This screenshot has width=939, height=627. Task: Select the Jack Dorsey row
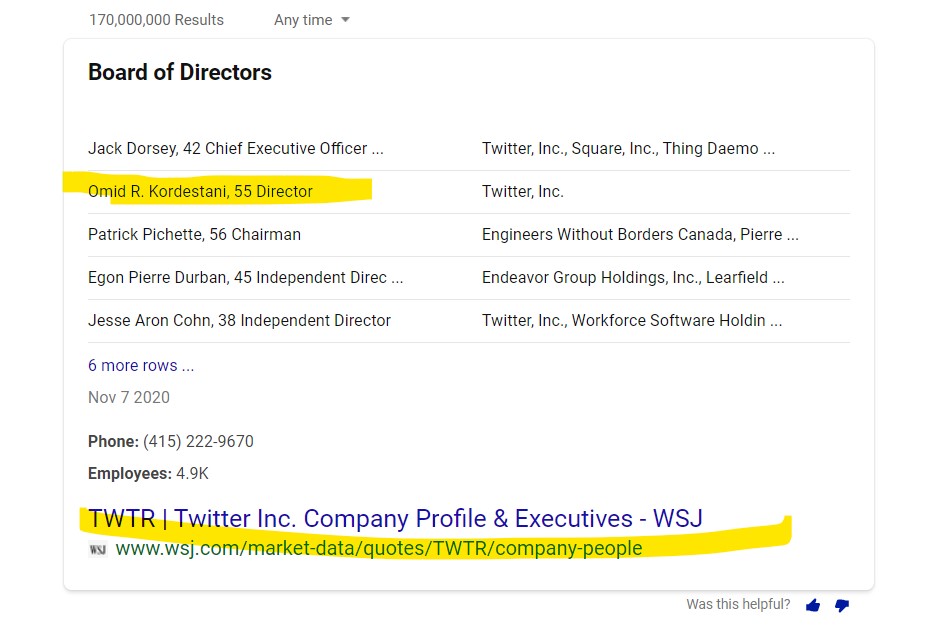(x=469, y=149)
